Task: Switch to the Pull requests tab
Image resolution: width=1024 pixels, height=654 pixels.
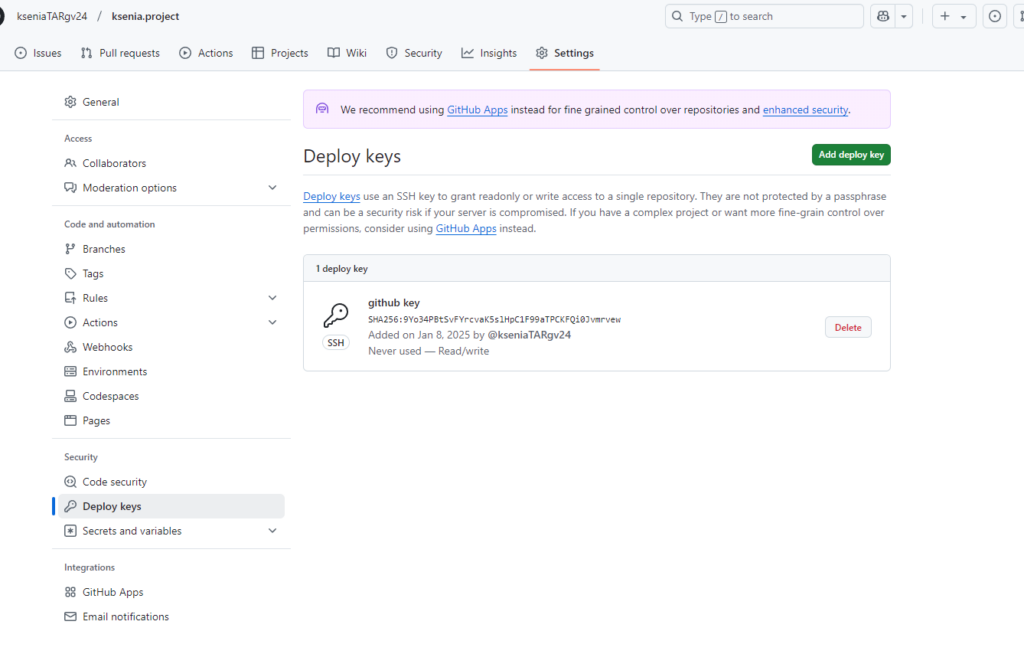Action: coord(120,53)
